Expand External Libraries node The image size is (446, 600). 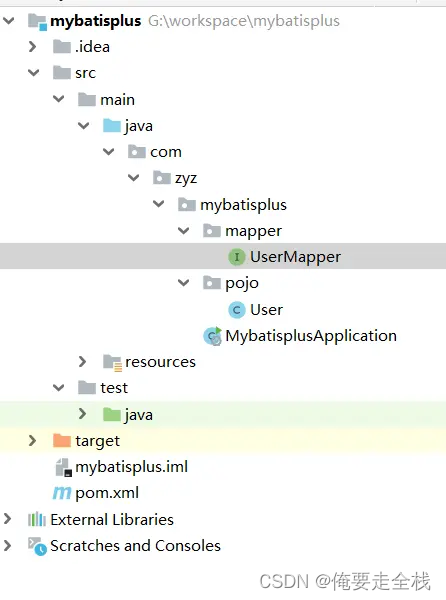point(8,519)
